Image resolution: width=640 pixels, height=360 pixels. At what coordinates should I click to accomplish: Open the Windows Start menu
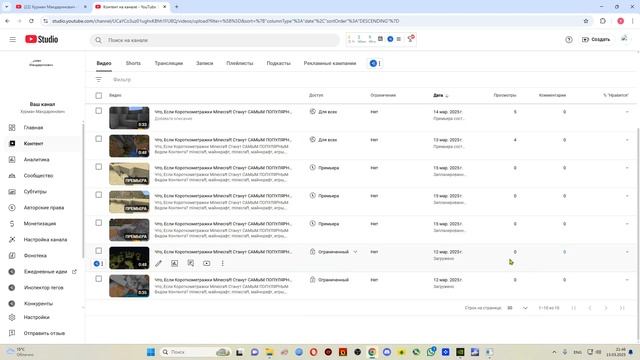[151, 352]
